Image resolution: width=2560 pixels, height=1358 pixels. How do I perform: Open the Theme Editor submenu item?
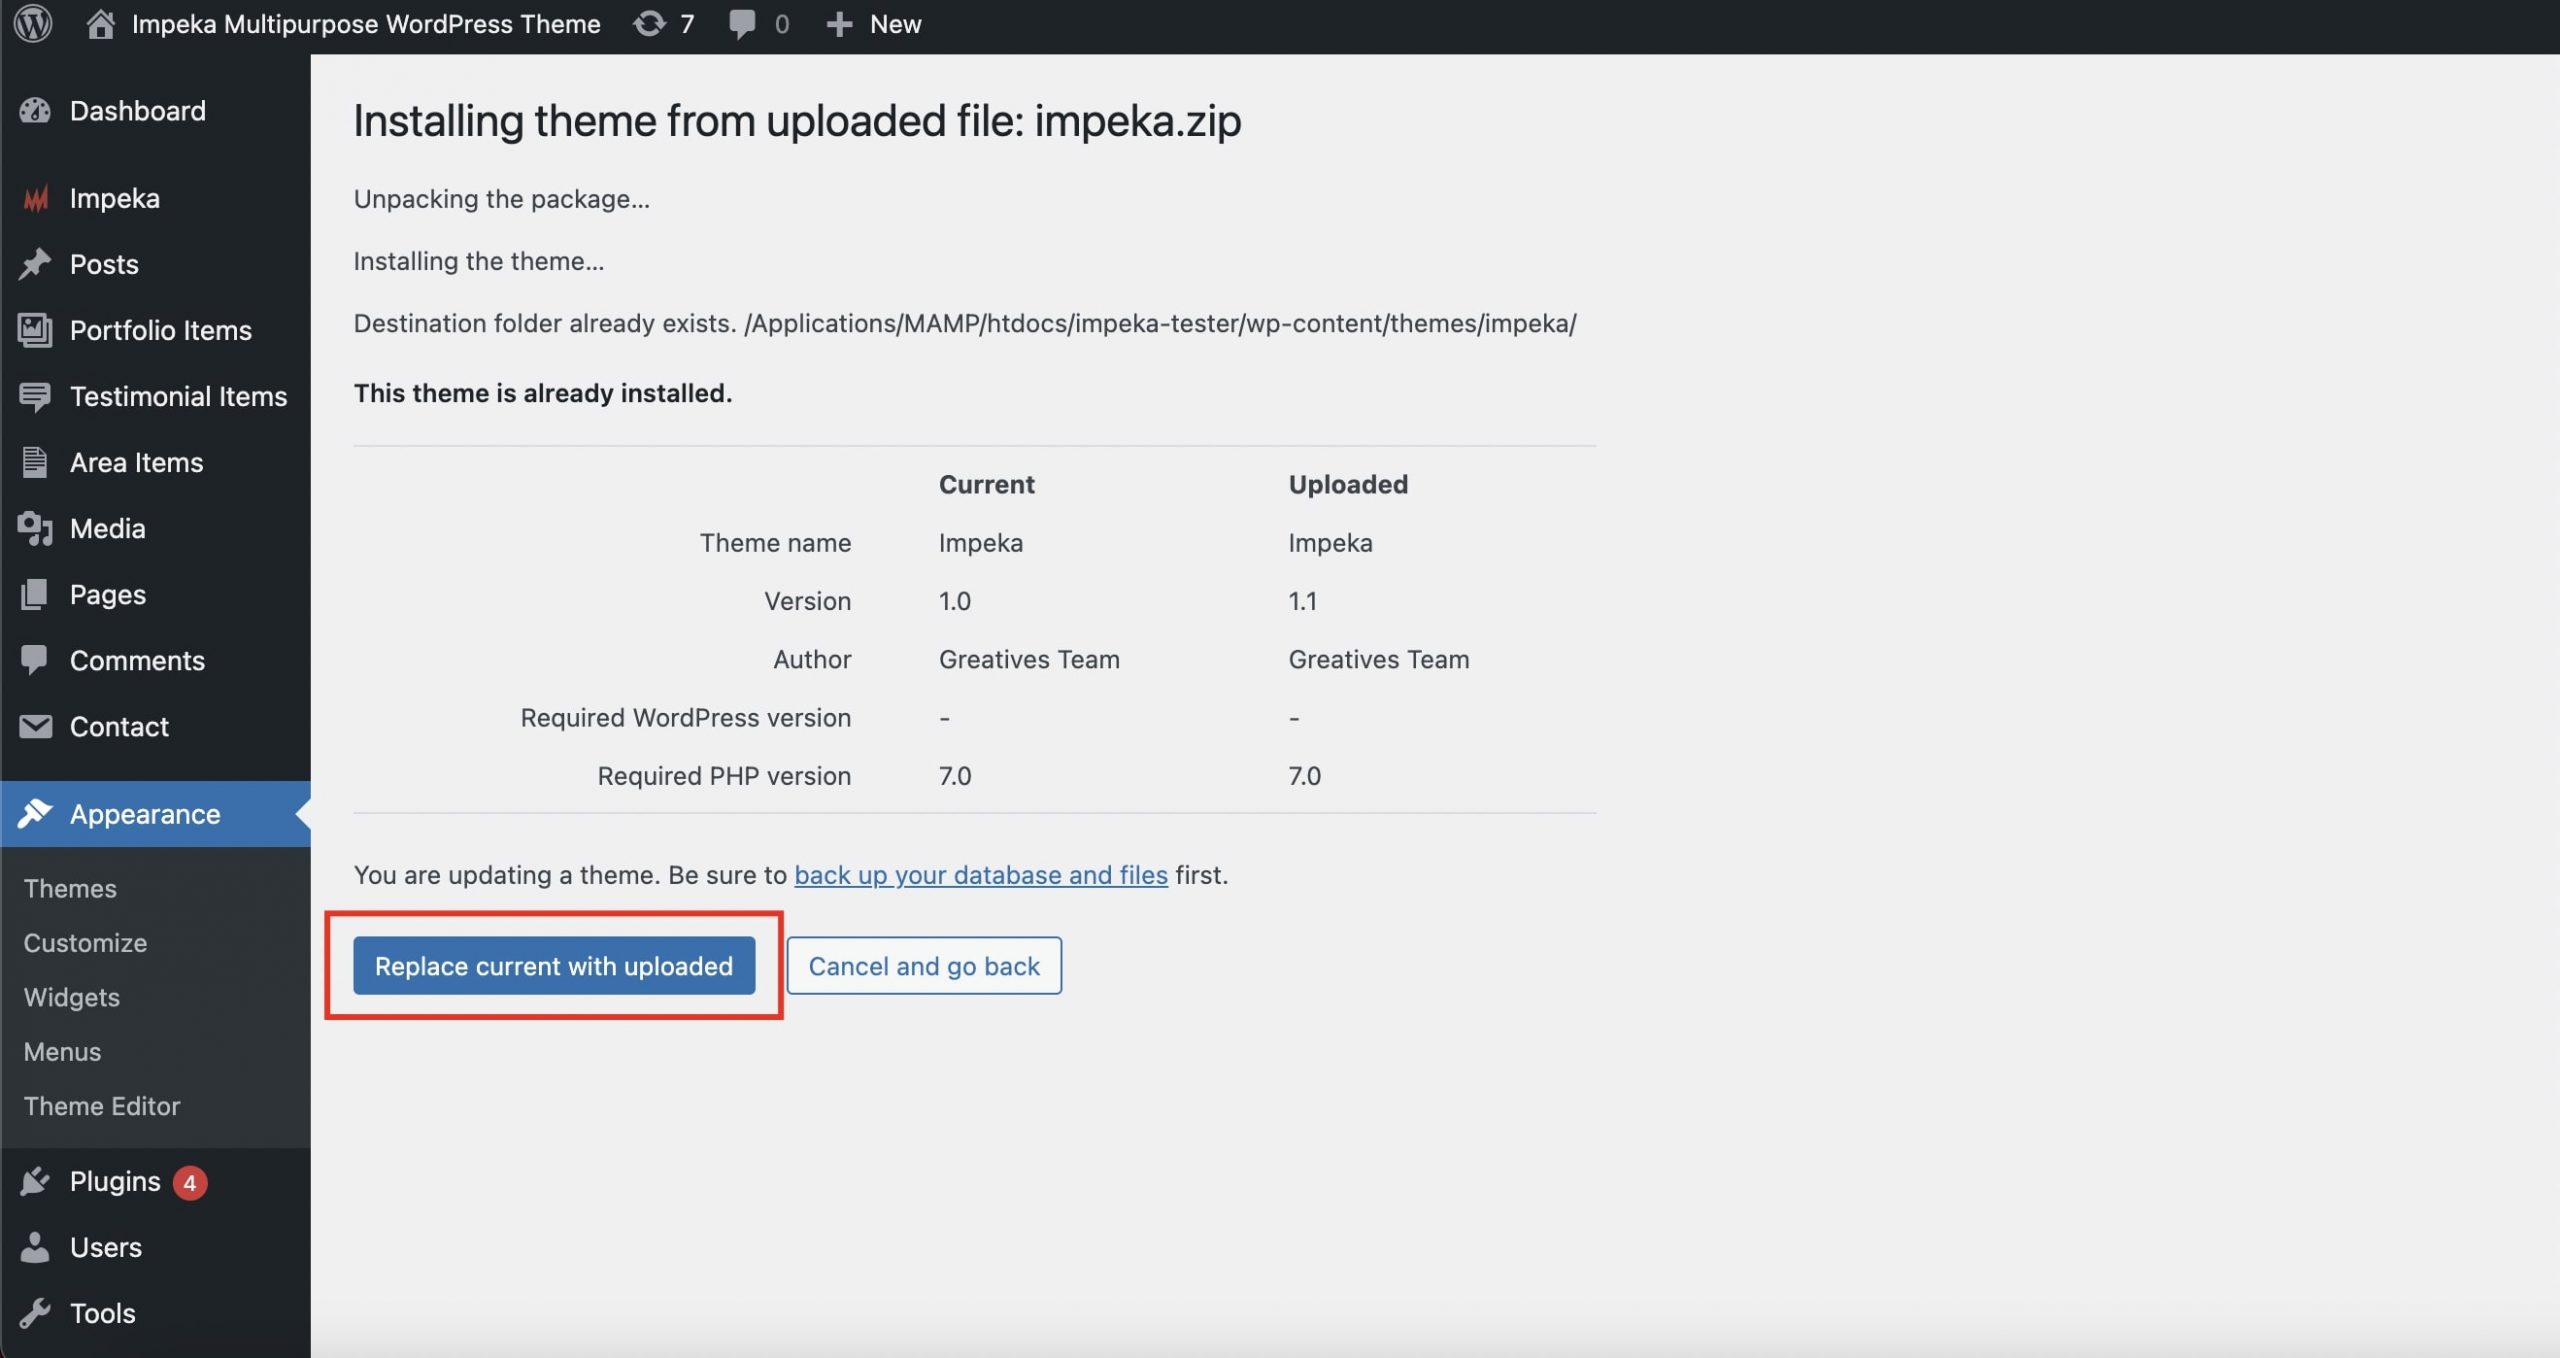(x=101, y=1106)
